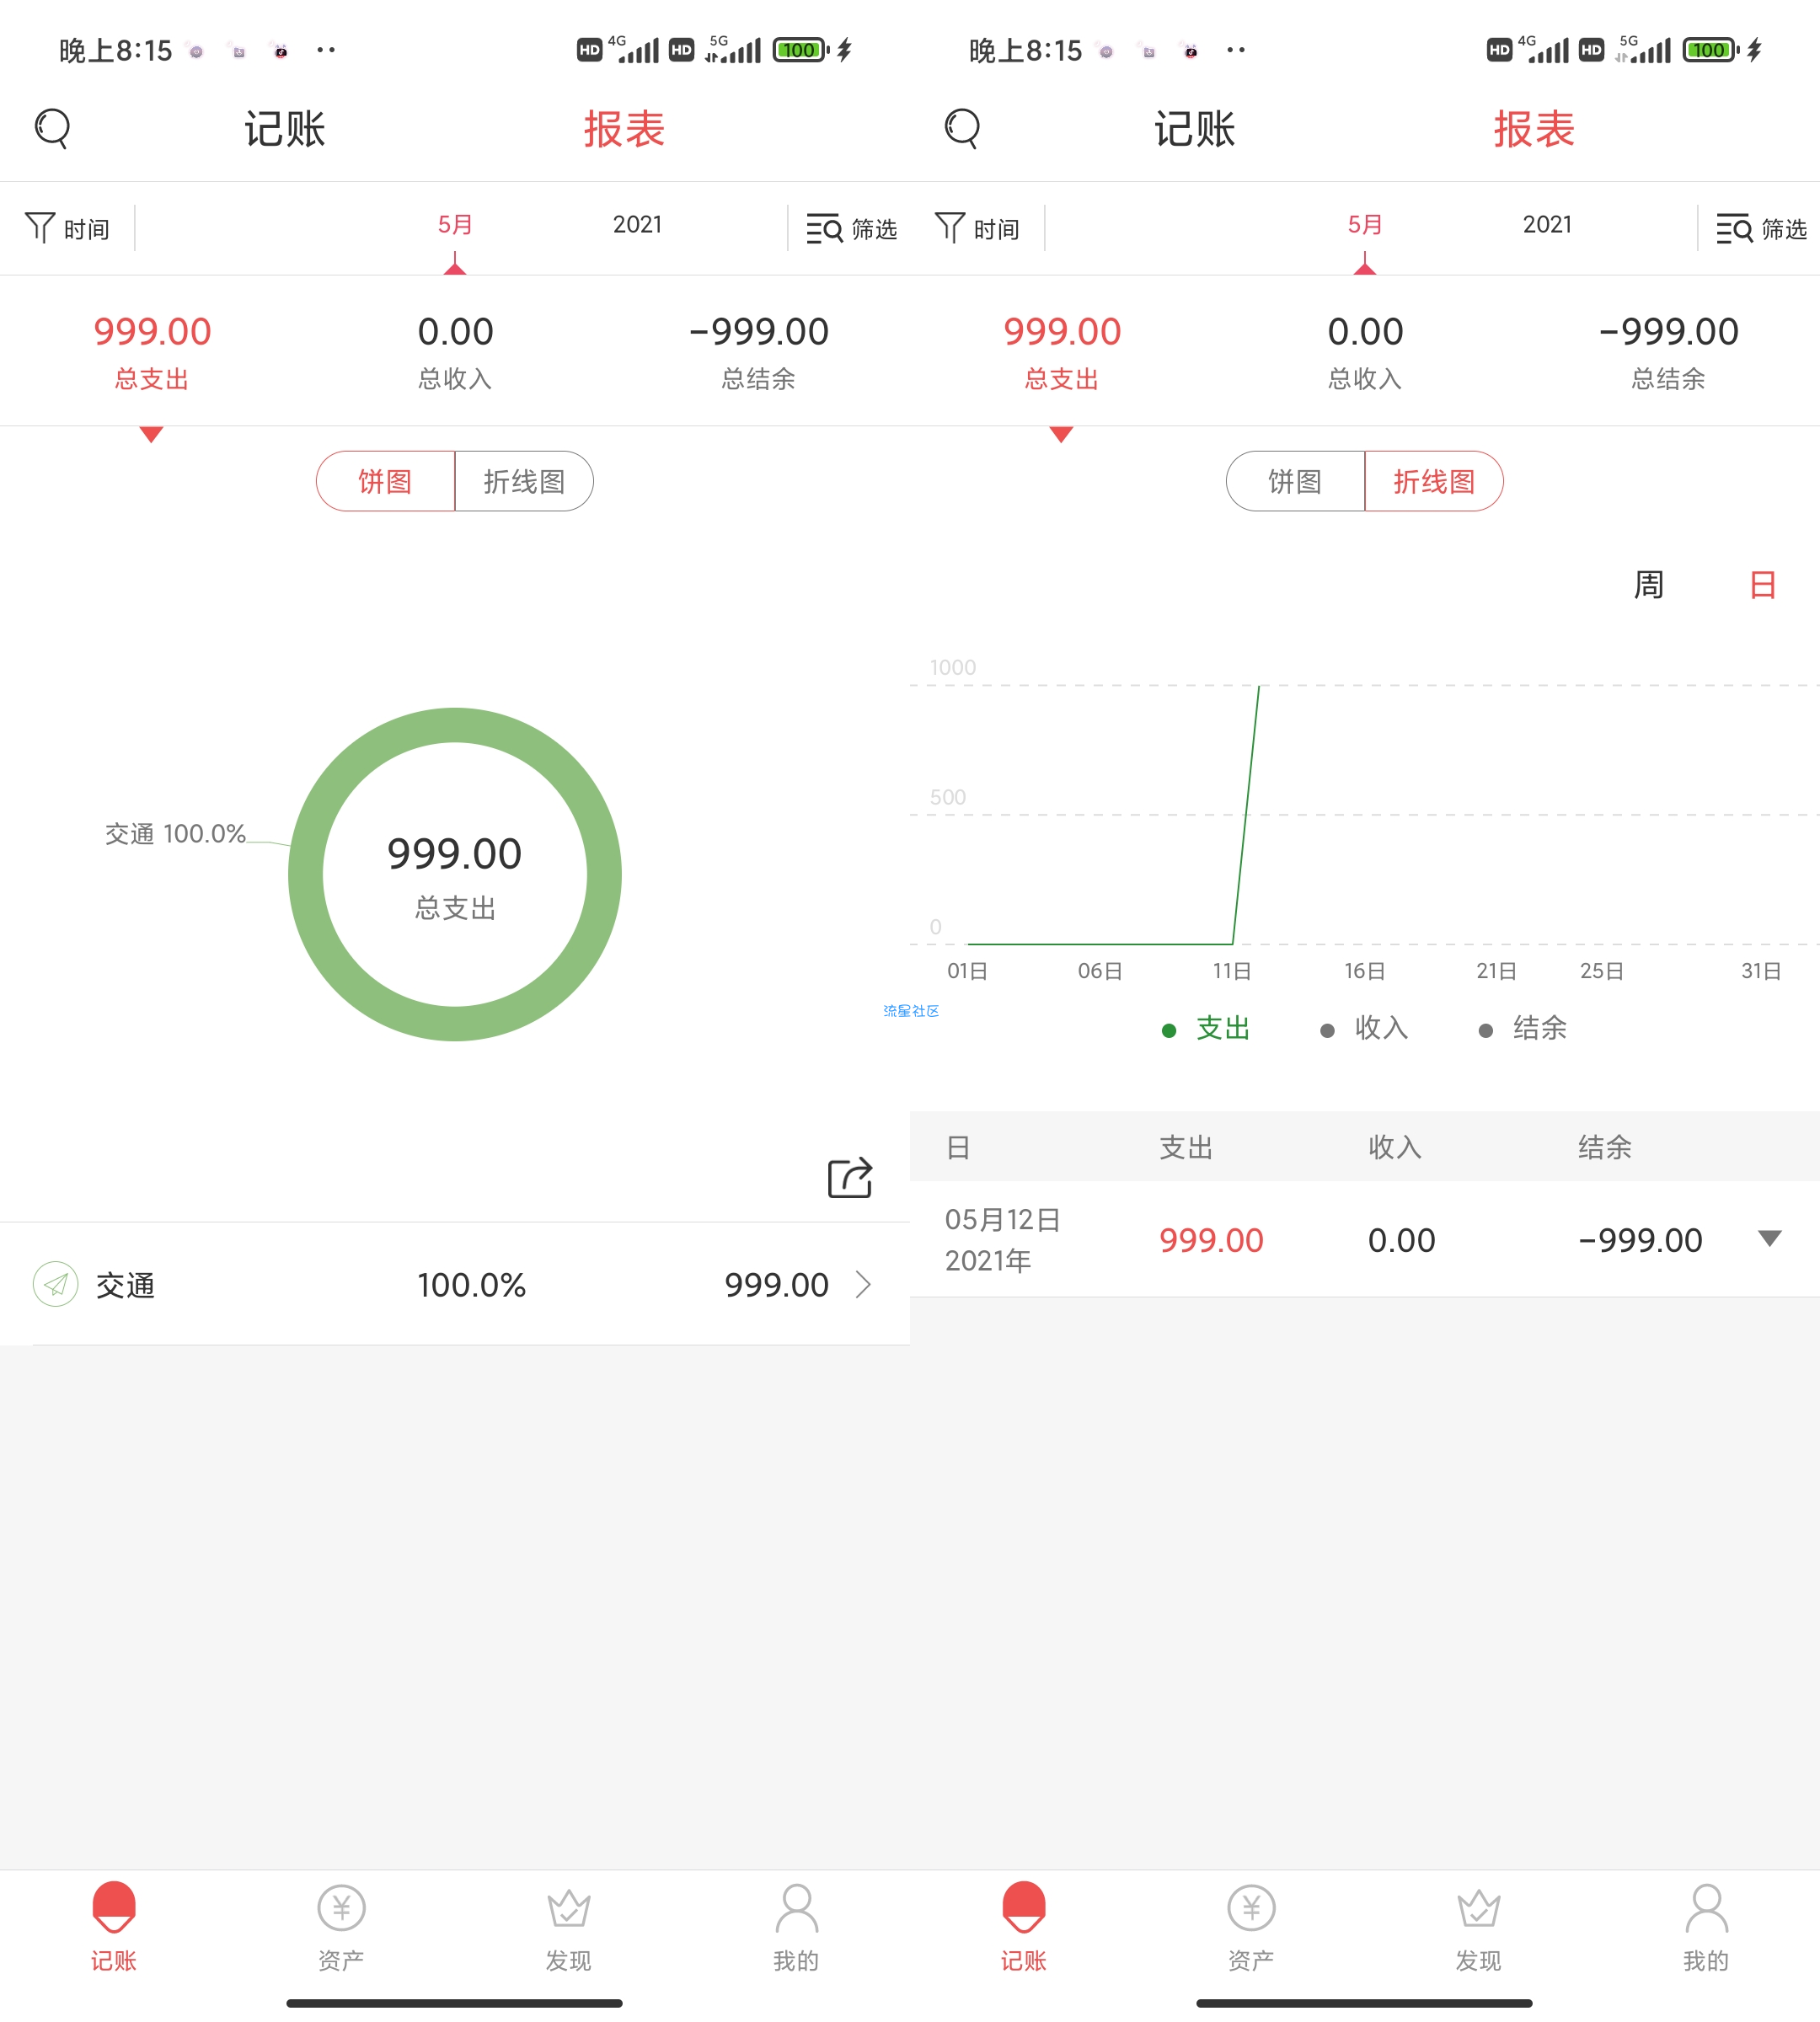Screen dimensions: 1820x2022
Task: Open 发现 bottom nav on left screen
Action: coord(569,1926)
